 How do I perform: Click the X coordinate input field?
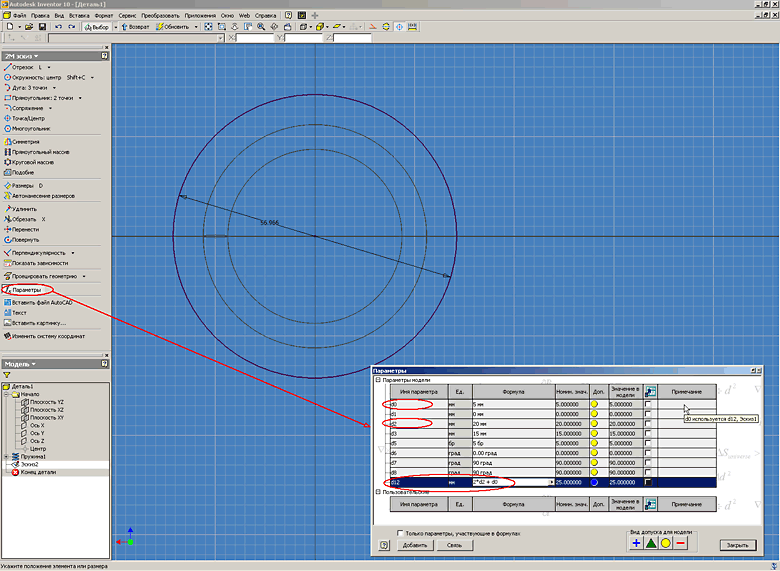255,38
